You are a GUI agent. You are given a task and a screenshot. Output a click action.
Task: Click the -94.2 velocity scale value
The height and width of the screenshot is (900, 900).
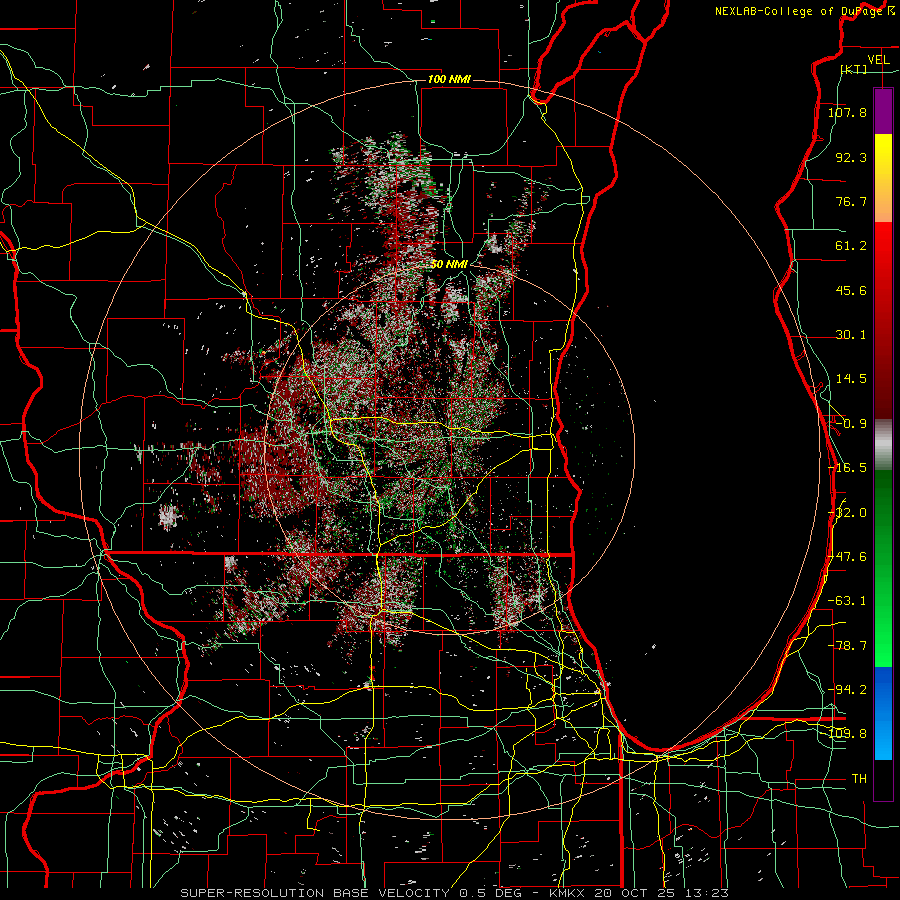click(x=847, y=690)
